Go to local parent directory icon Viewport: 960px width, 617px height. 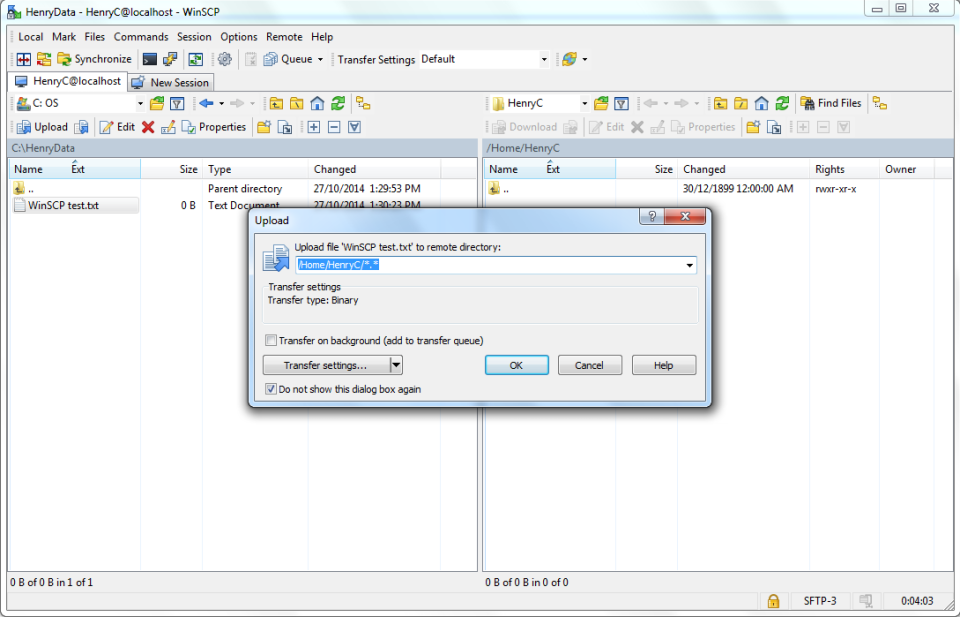[x=276, y=103]
